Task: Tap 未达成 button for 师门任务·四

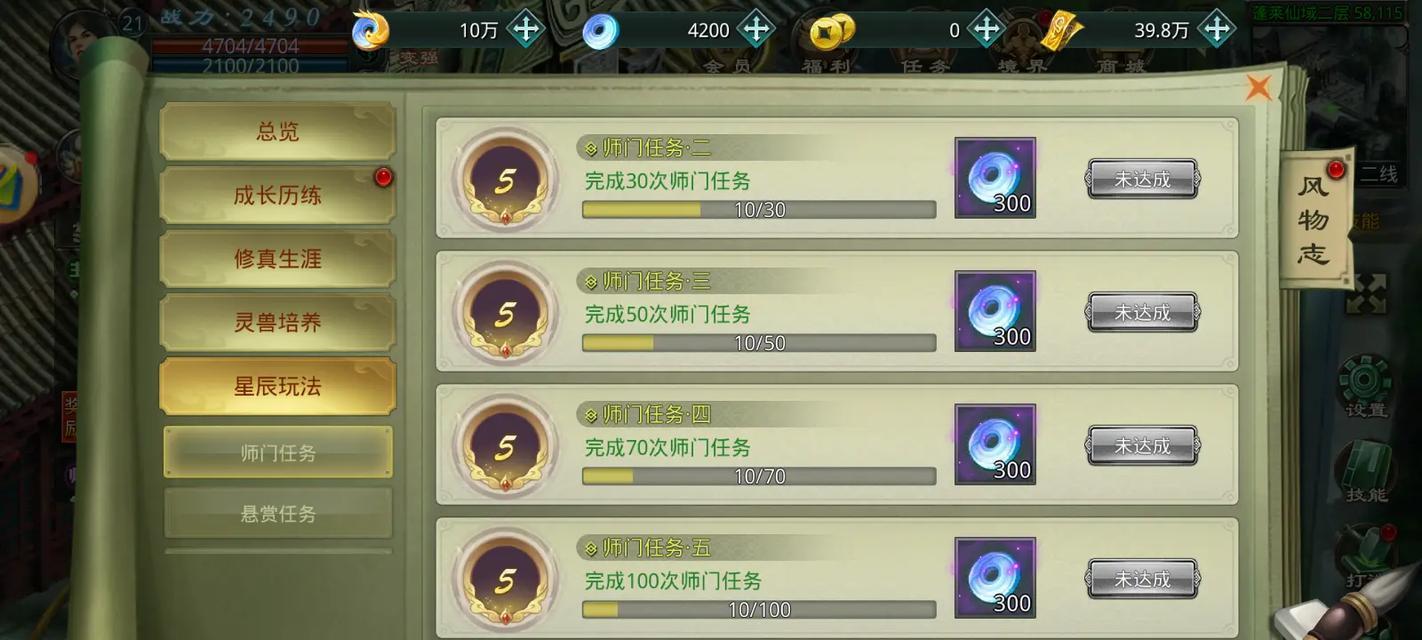Action: (1143, 445)
